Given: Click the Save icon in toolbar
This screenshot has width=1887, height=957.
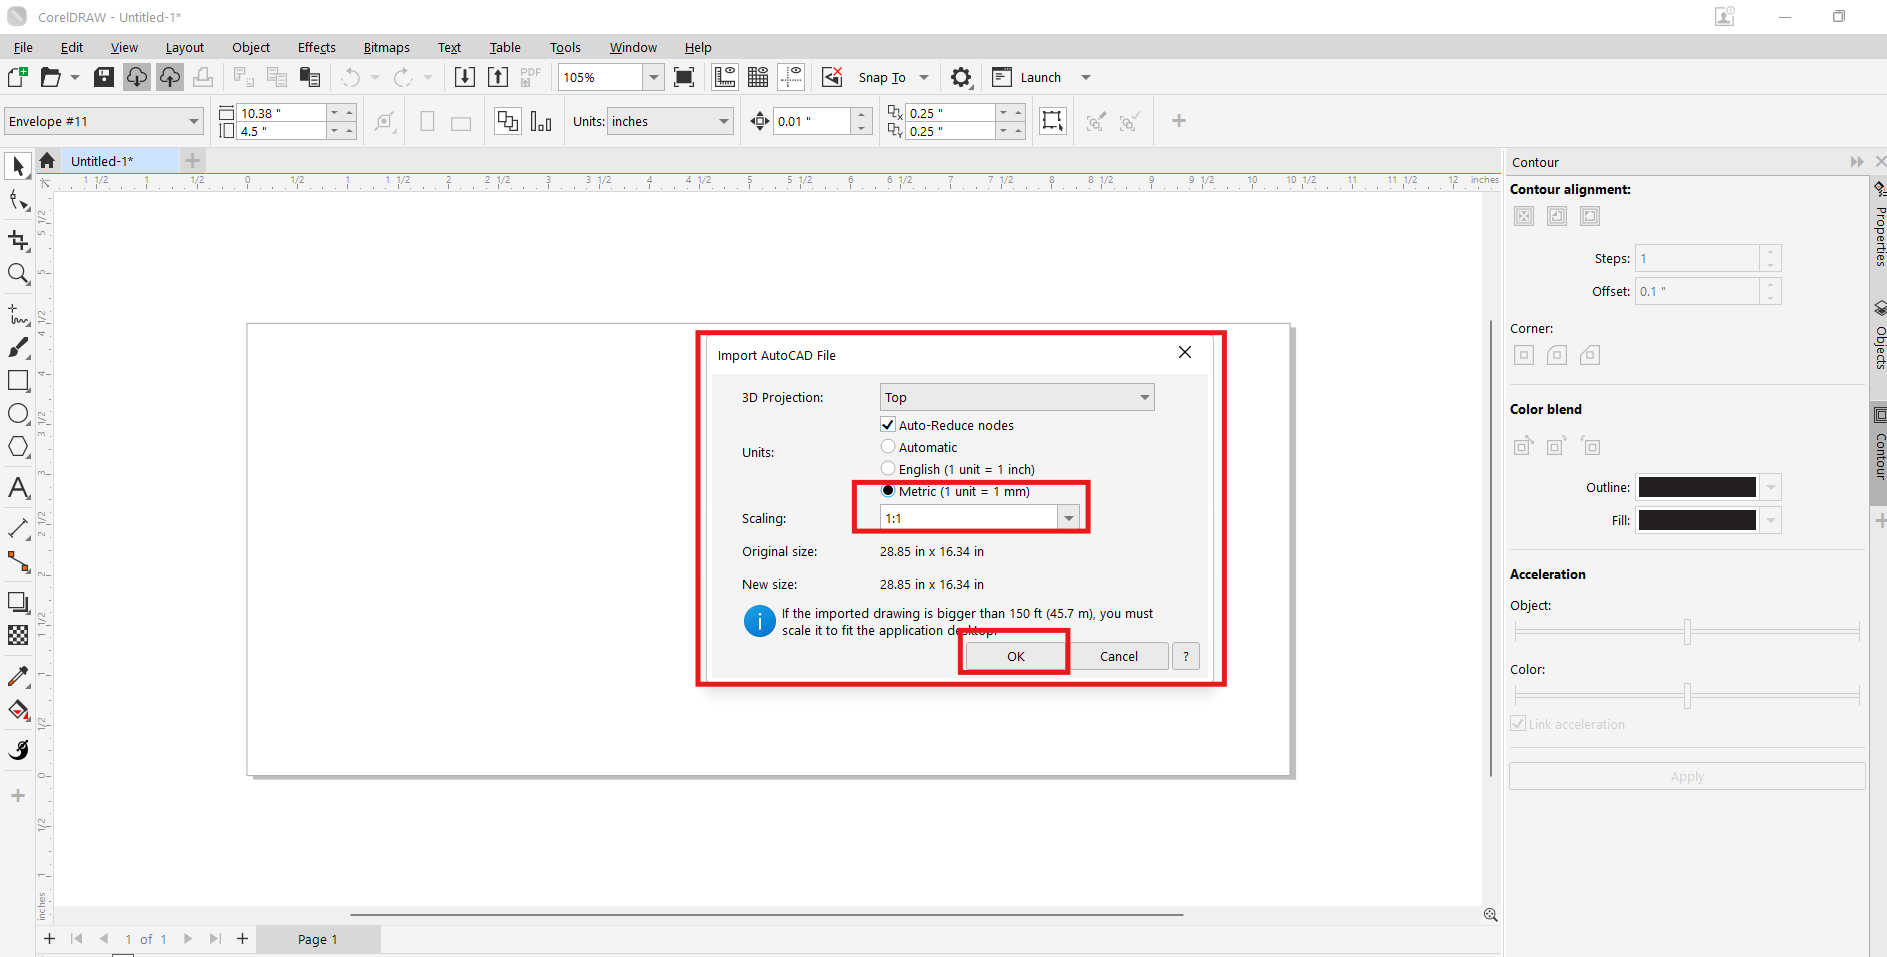Looking at the screenshot, I should [x=103, y=77].
